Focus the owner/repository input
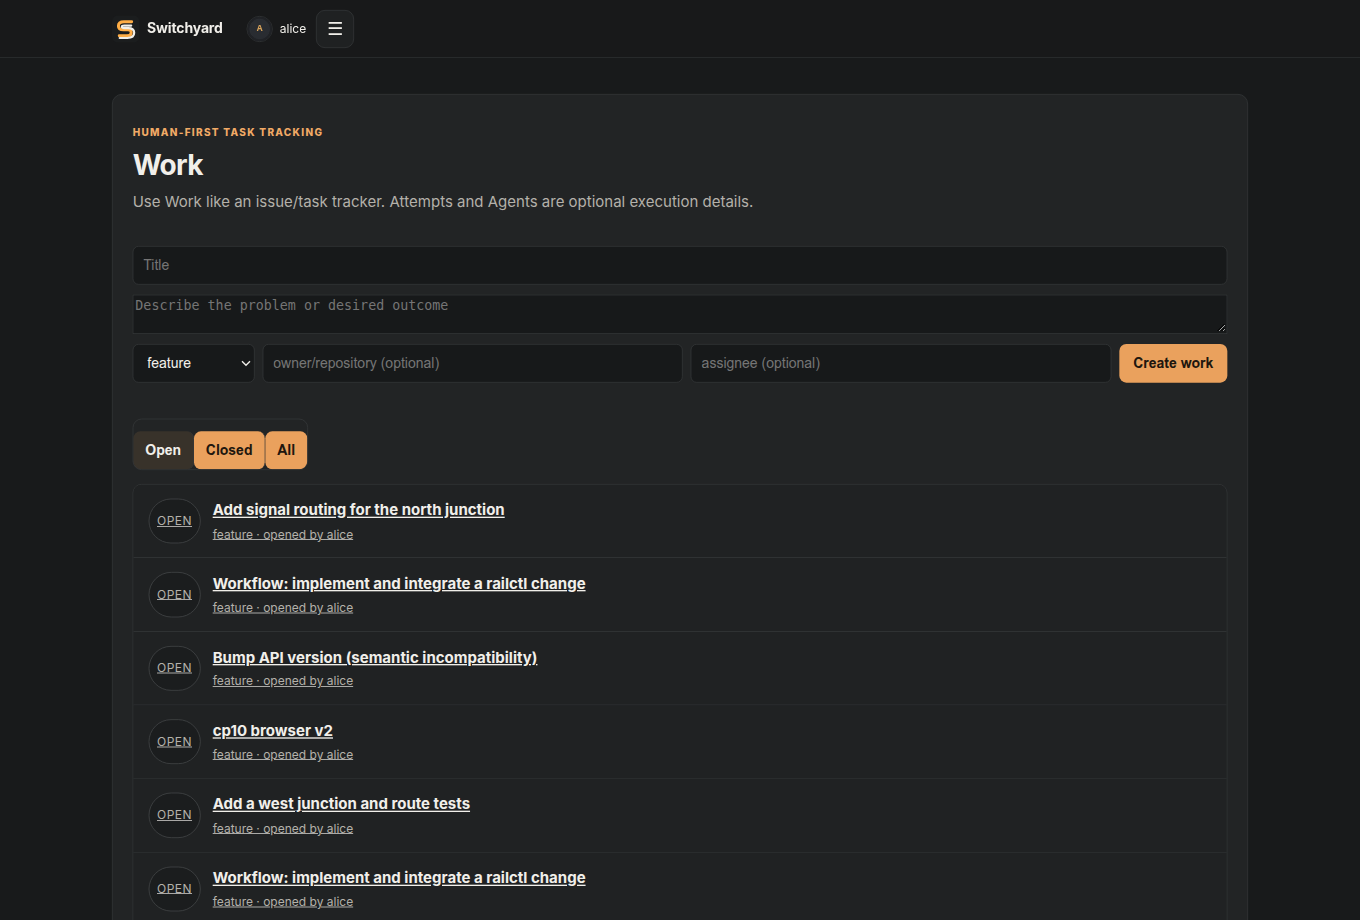This screenshot has width=1360, height=920. coord(473,363)
